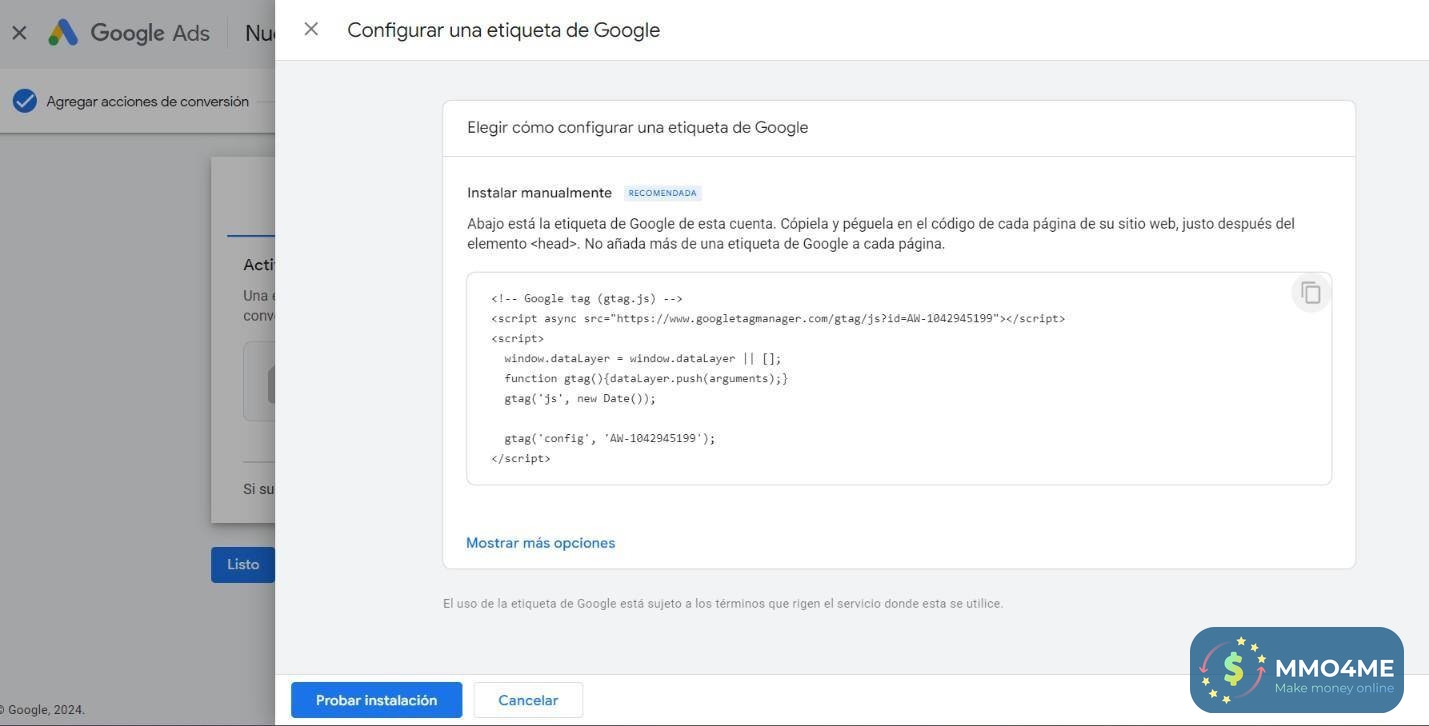Click the X beside the Google Ads logo

pos(19,33)
